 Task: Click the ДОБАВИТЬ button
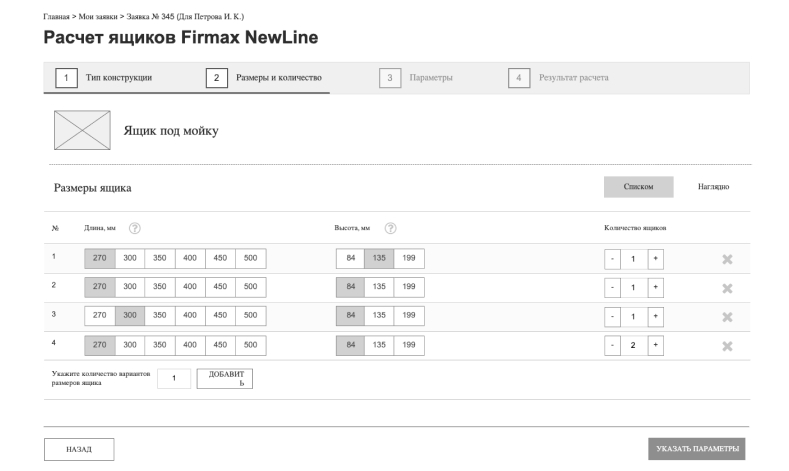tap(224, 378)
